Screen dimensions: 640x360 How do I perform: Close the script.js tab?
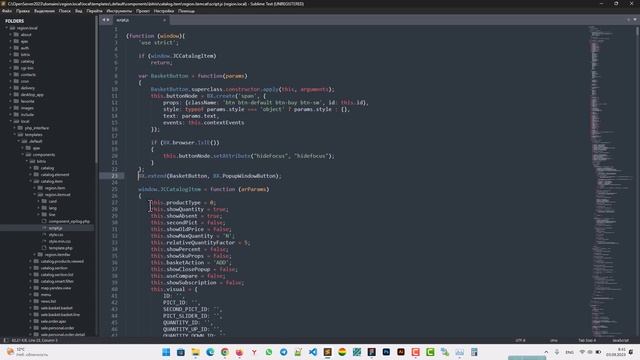164,20
